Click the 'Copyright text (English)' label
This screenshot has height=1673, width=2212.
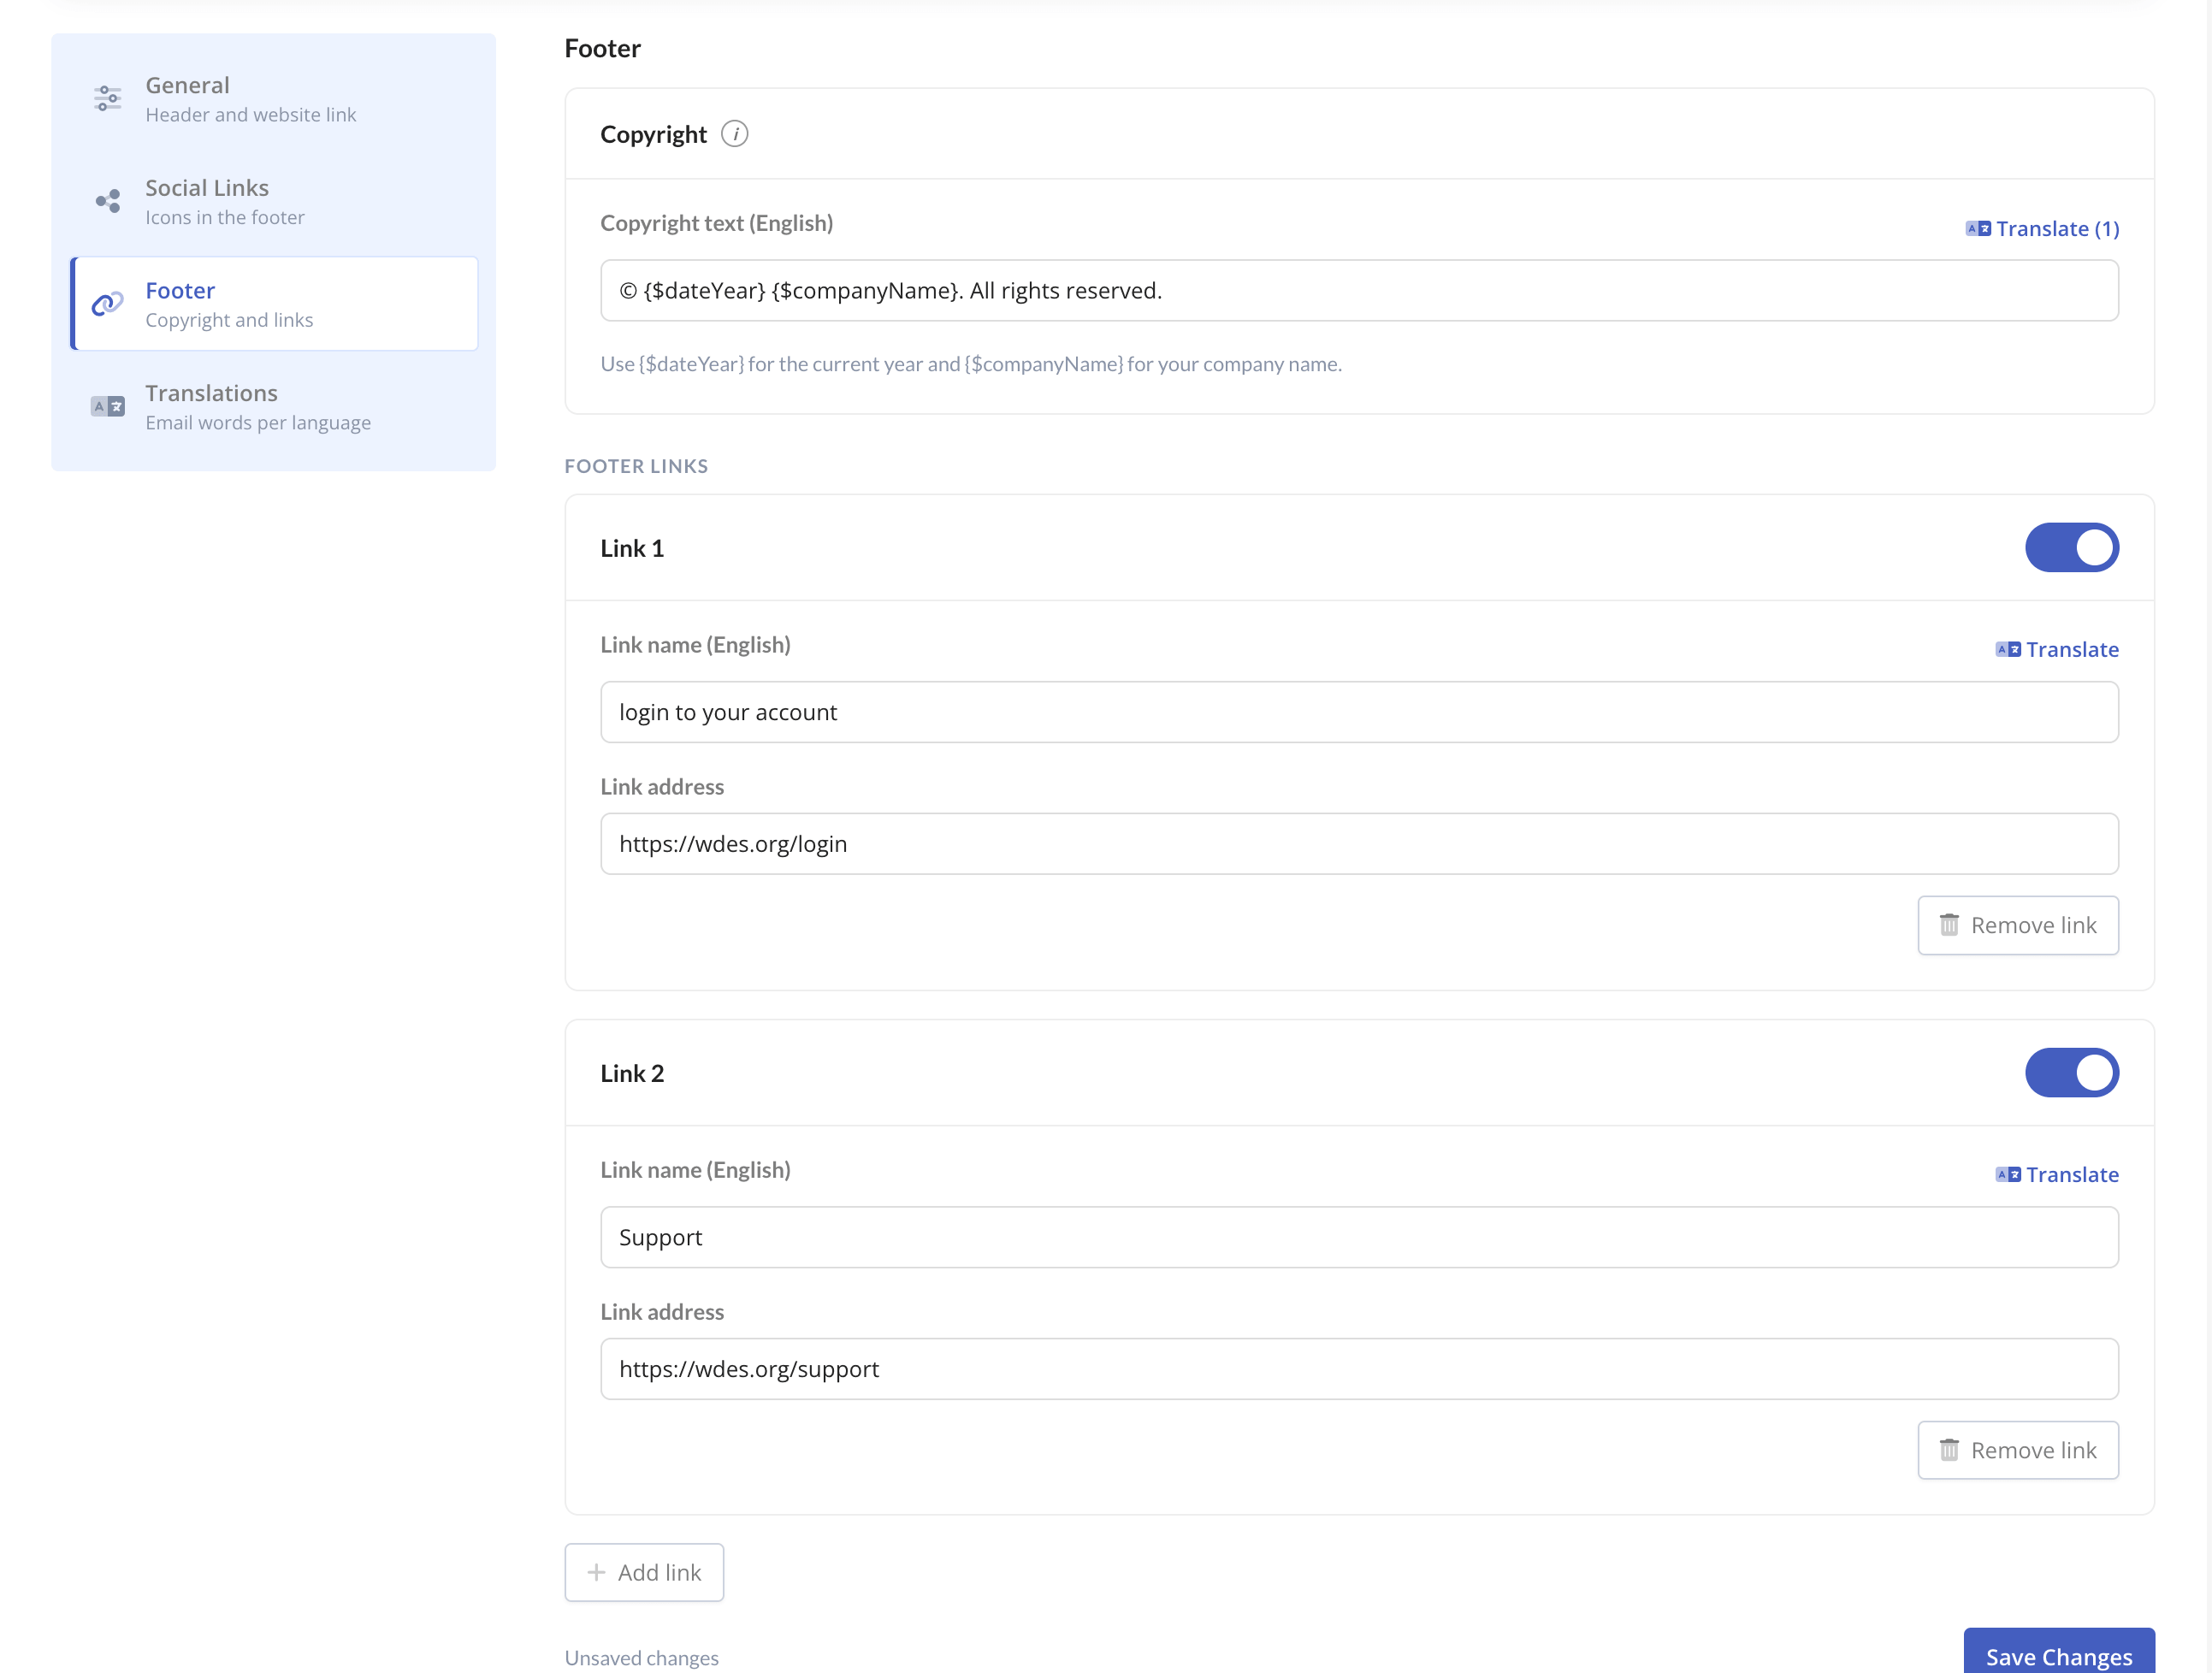pyautogui.click(x=717, y=223)
